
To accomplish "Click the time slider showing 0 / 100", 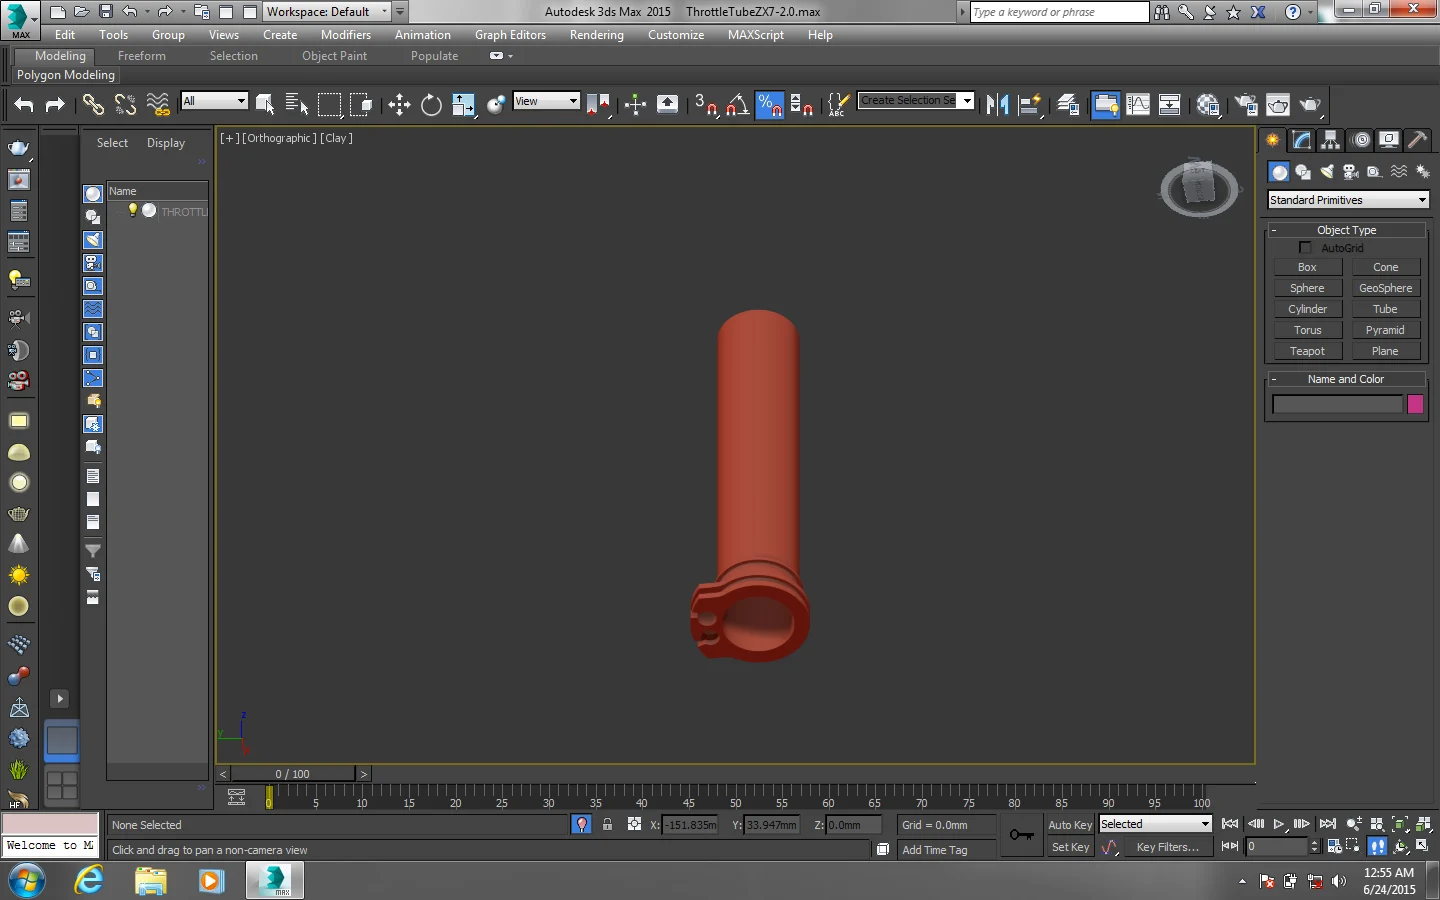I will pos(293,774).
